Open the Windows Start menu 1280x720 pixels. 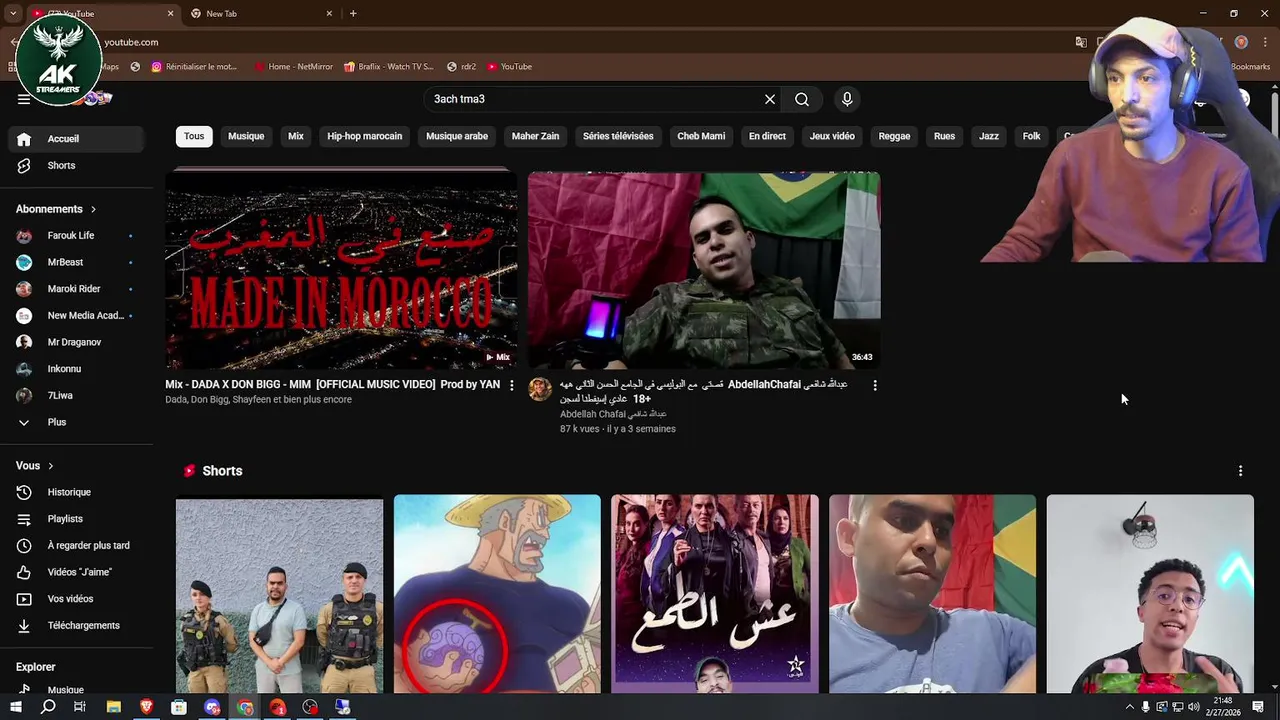pos(16,707)
